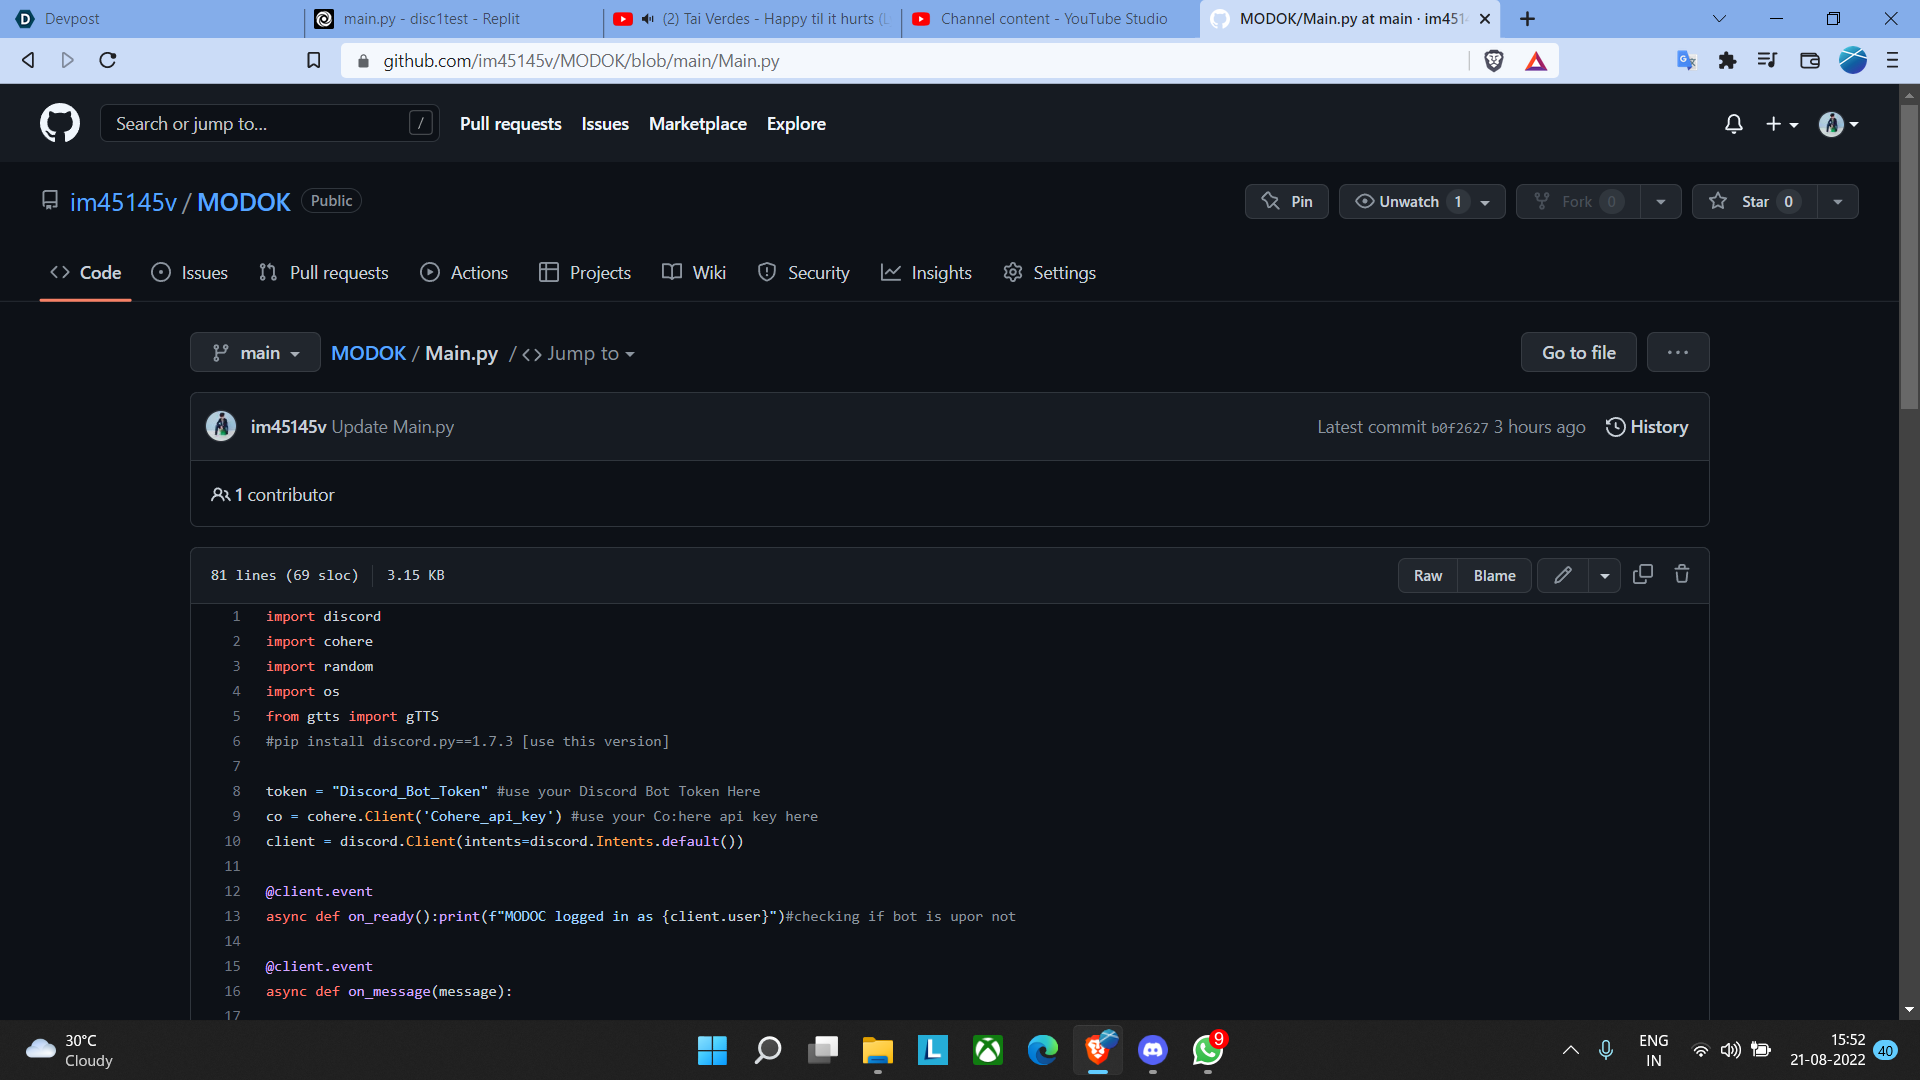Switch to the Insights tab
The width and height of the screenshot is (1920, 1080).
coord(926,273)
